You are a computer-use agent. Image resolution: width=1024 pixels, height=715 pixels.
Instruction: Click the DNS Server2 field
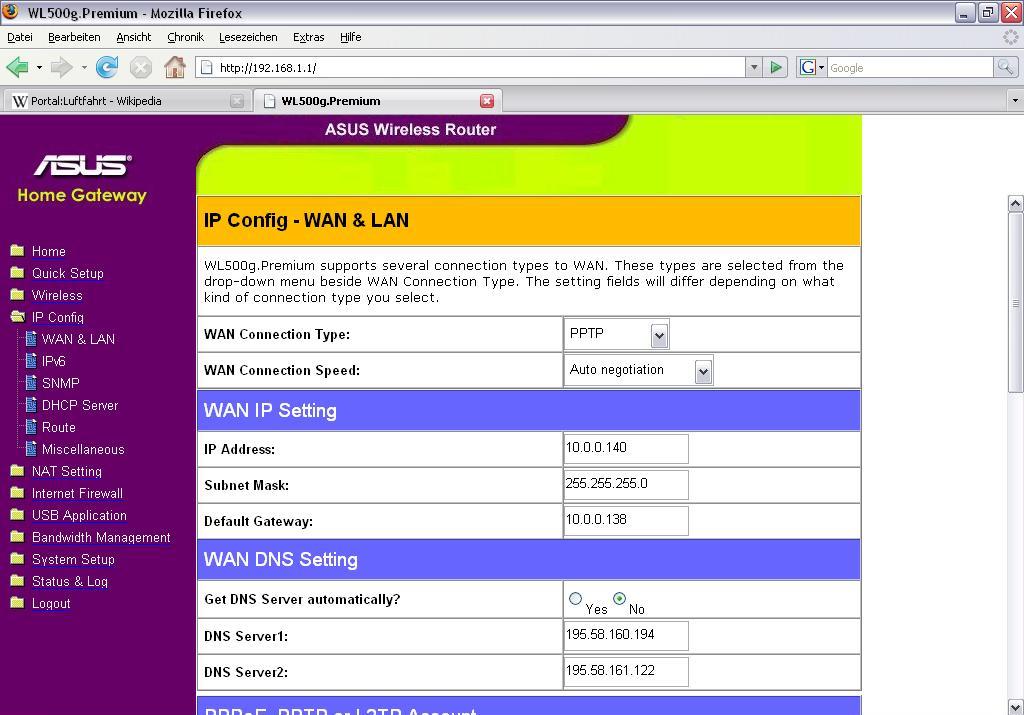coord(626,672)
